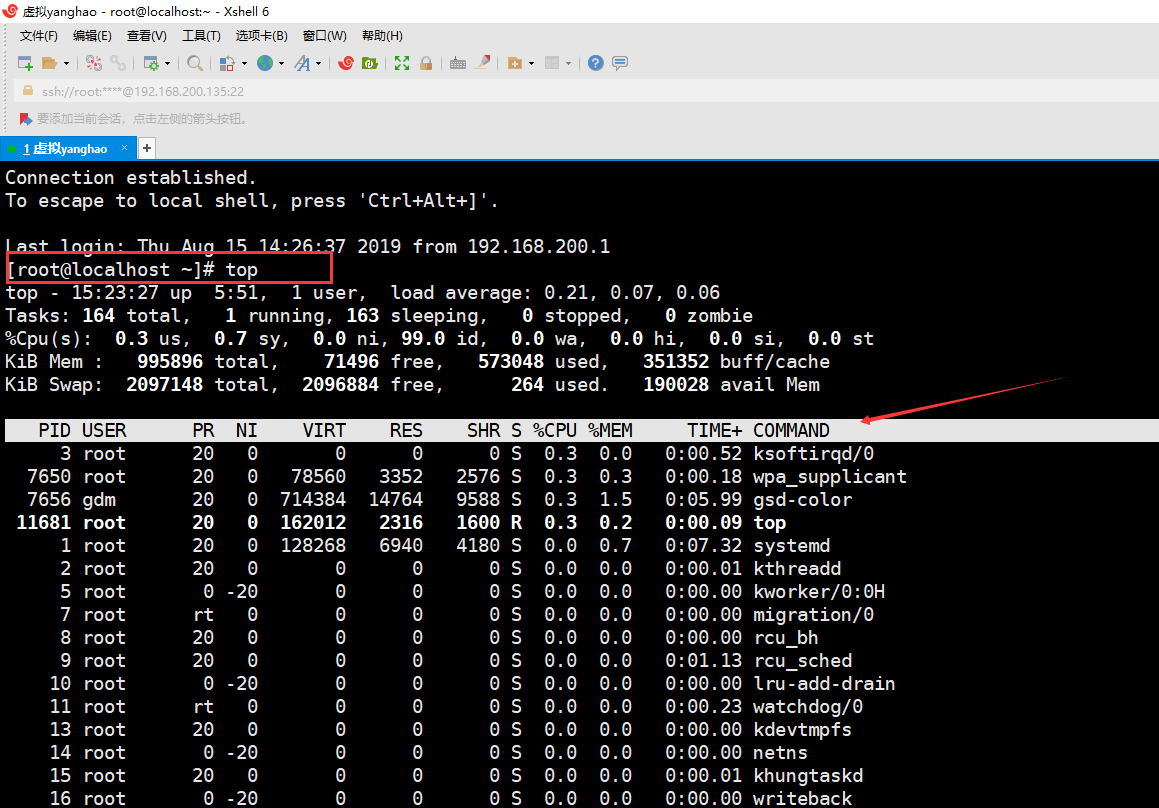Viewport: 1159px width, 808px height.
Task: Launch the green Xftp file transfer icon
Action: (x=370, y=64)
